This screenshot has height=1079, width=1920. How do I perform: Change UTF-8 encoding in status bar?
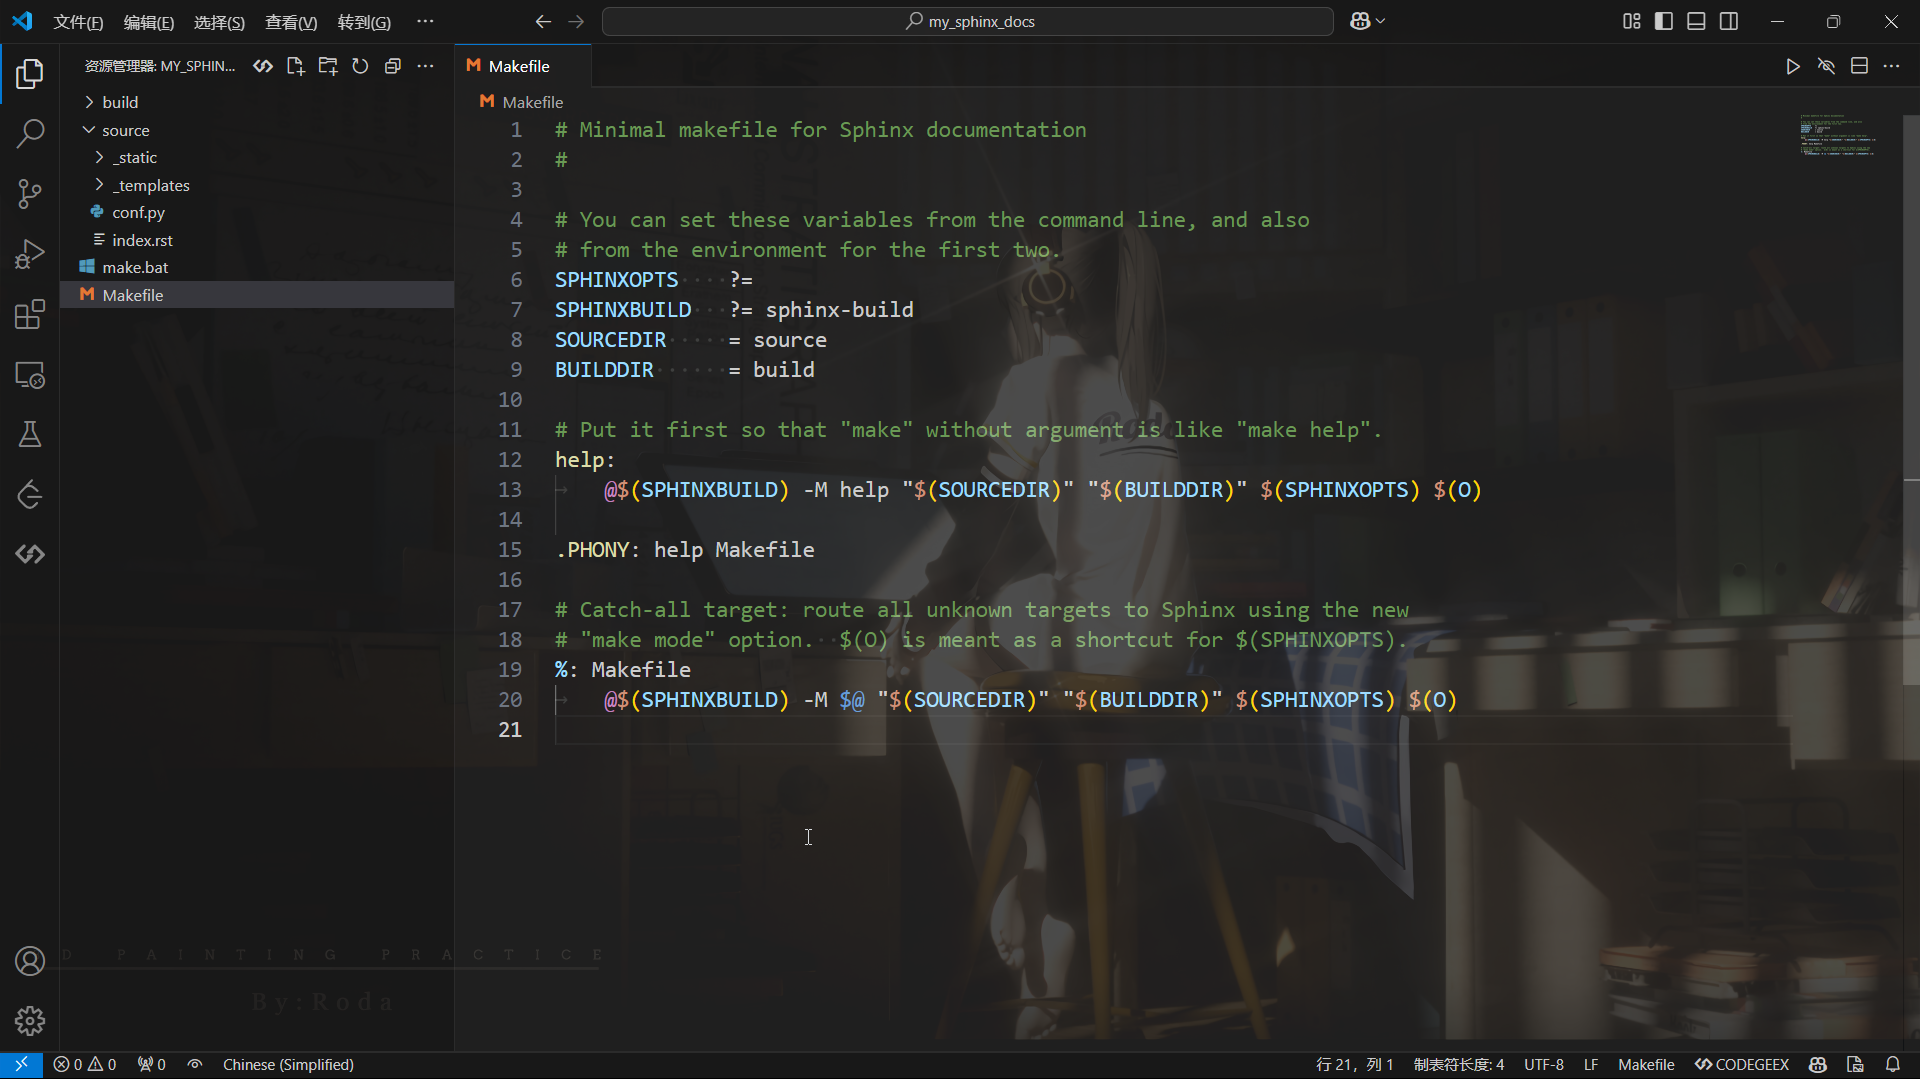point(1543,1064)
